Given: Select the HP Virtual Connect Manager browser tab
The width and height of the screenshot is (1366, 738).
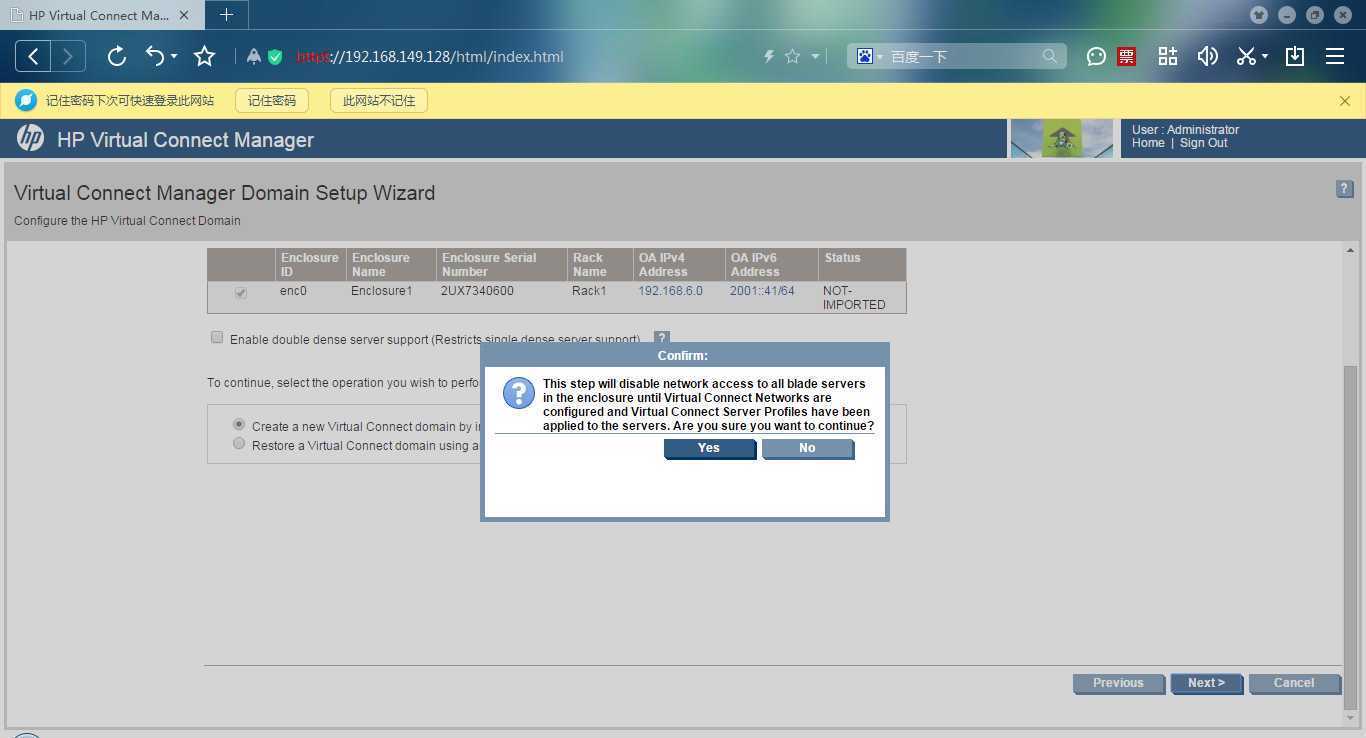Looking at the screenshot, I should pyautogui.click(x=101, y=15).
